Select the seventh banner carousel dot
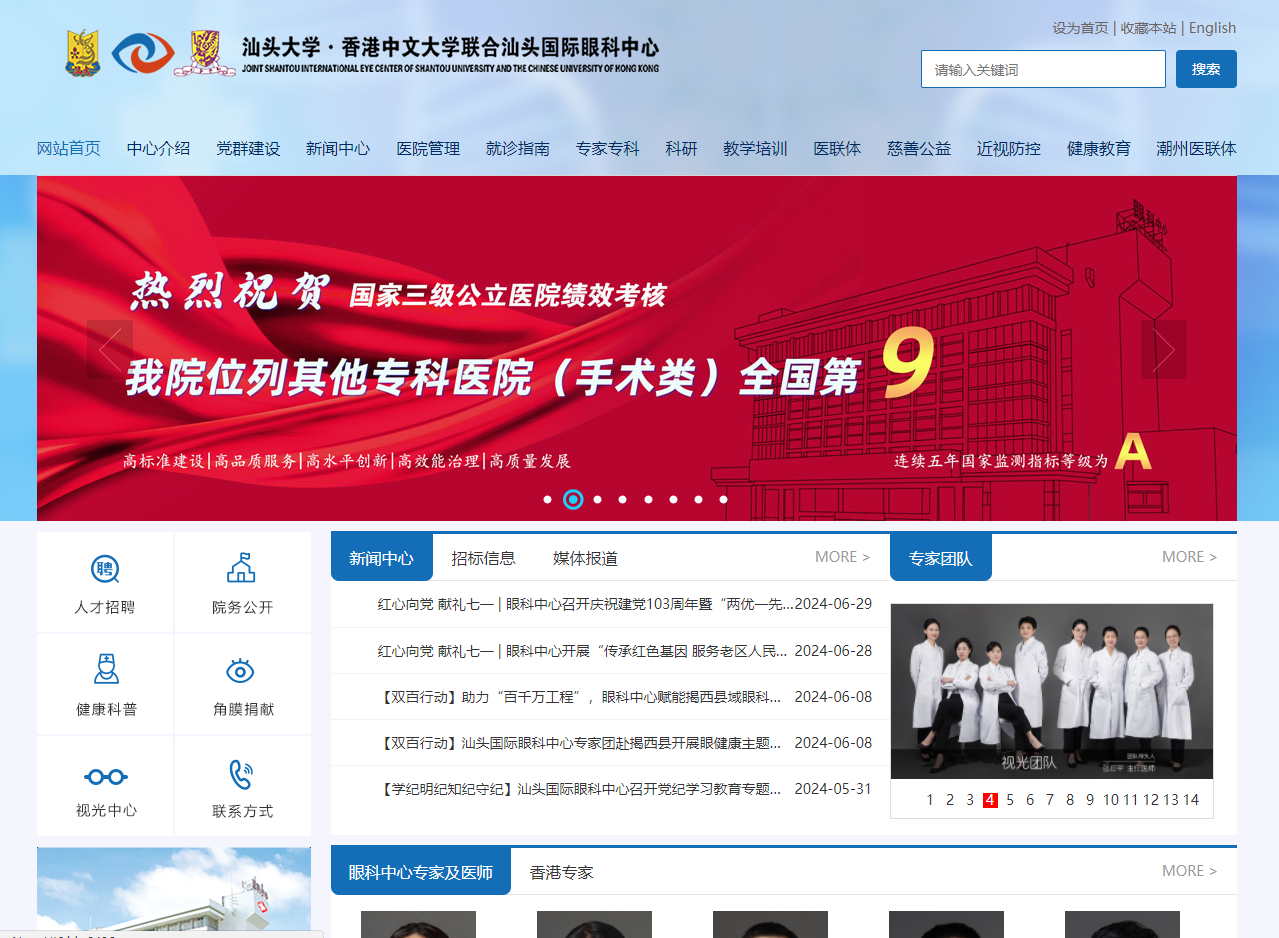Viewport: 1279px width, 938px height. coord(698,499)
